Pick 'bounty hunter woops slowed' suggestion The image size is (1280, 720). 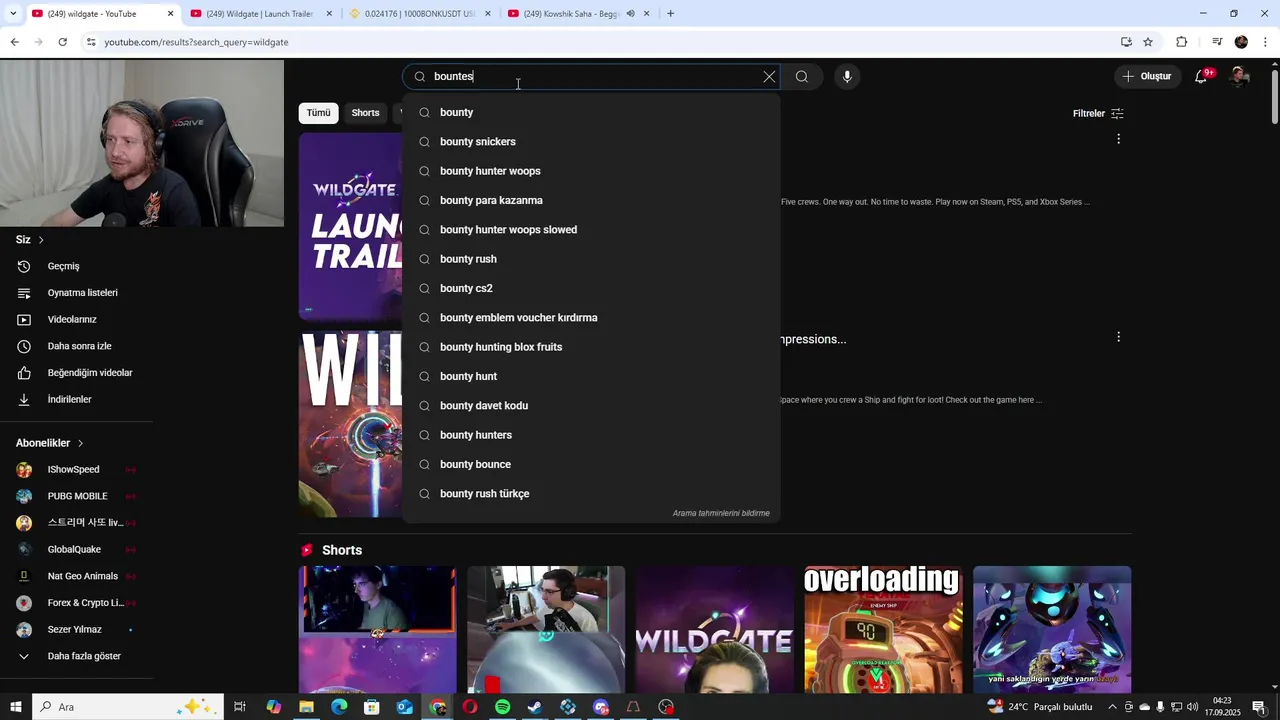point(591,230)
